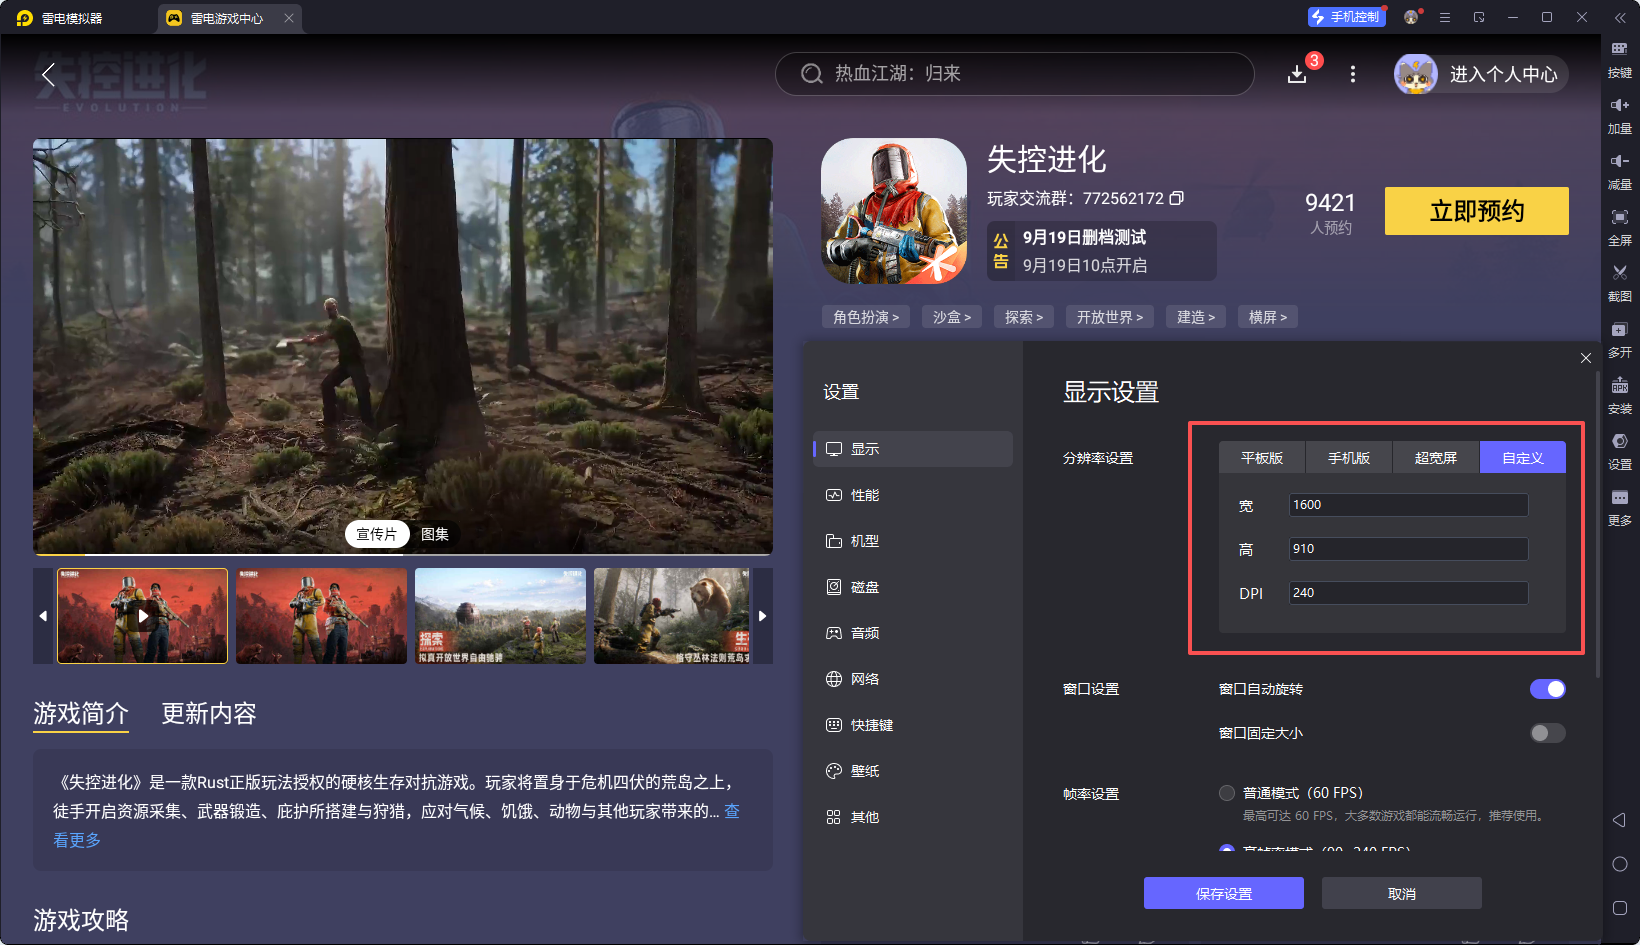Image resolution: width=1640 pixels, height=945 pixels.
Task: Click the titlebar window popout icon
Action: click(x=1479, y=17)
